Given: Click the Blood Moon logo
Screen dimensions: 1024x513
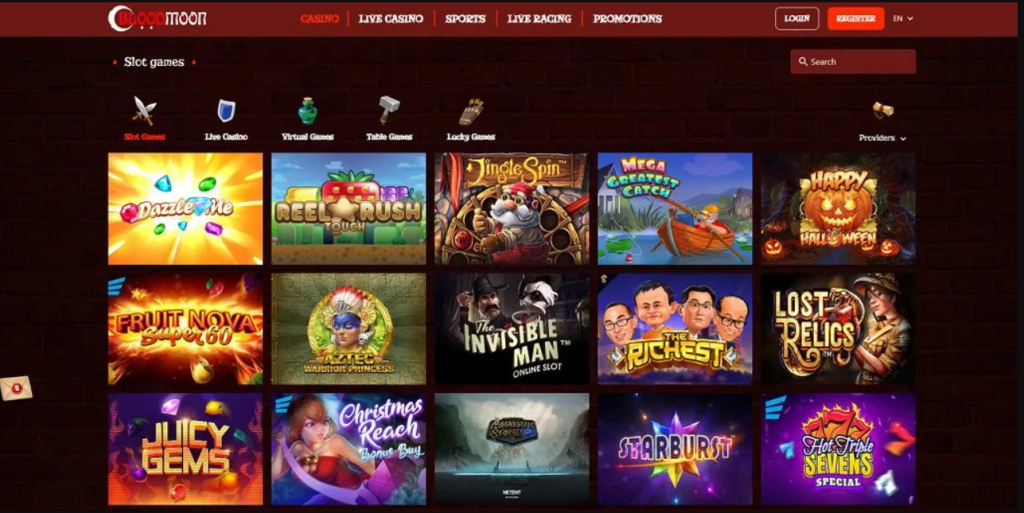Looking at the screenshot, I should 157,18.
